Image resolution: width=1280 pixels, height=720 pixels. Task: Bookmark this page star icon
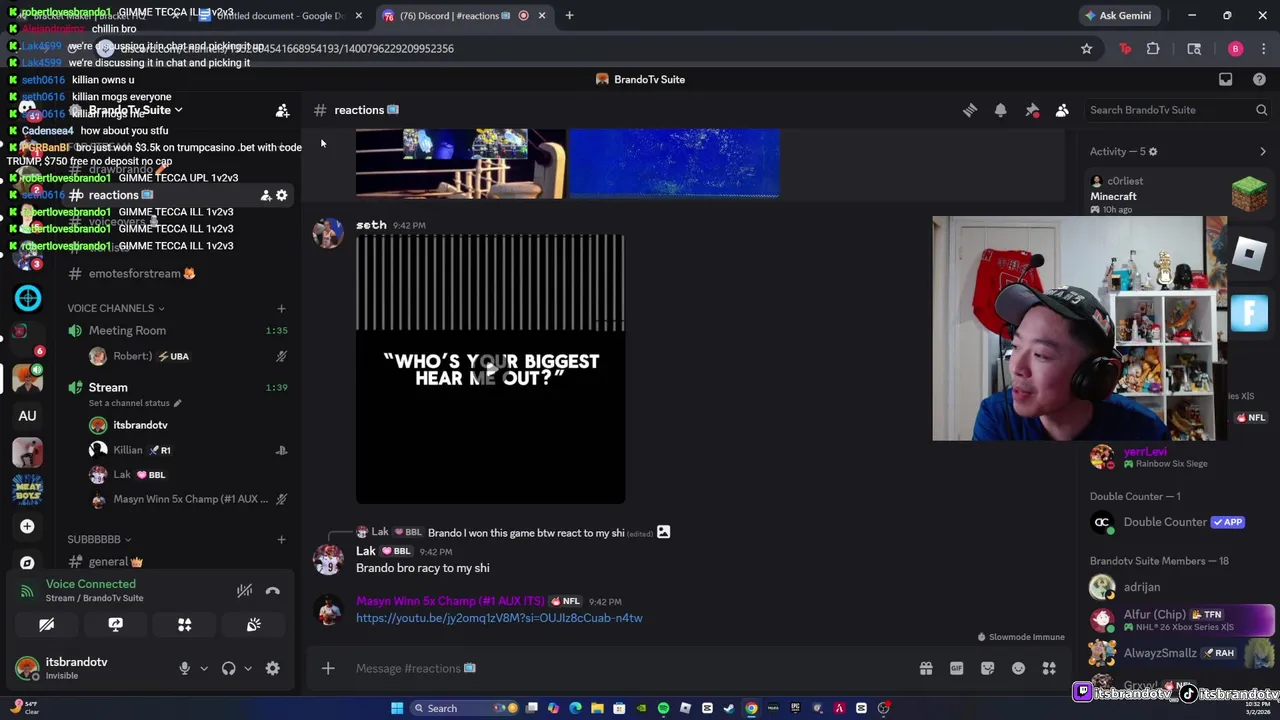point(1086,48)
